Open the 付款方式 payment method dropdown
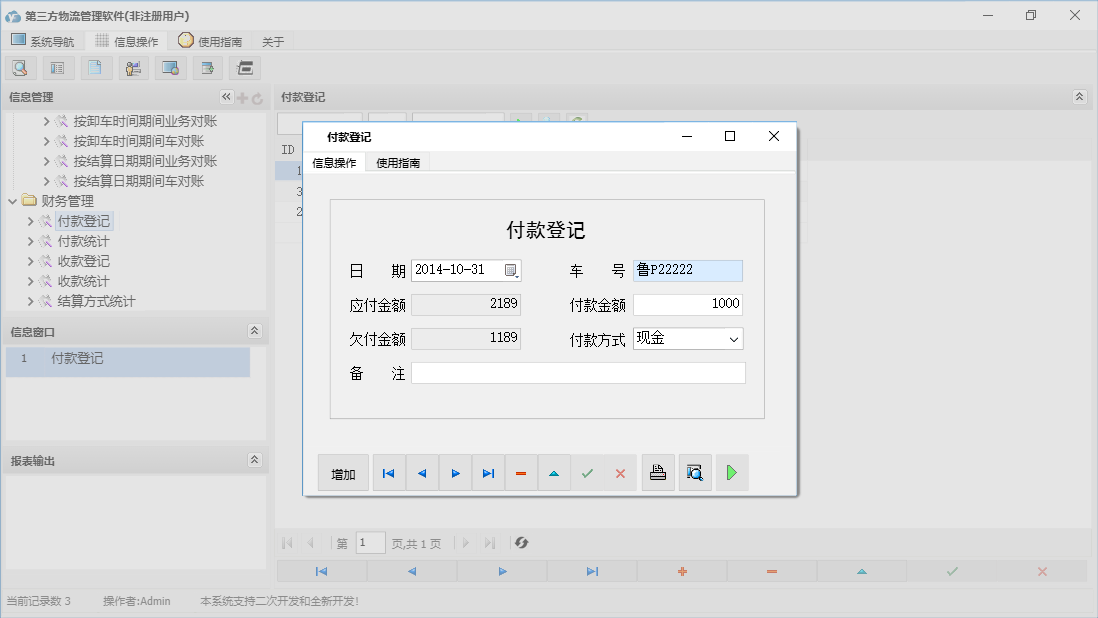This screenshot has width=1098, height=618. pos(733,338)
